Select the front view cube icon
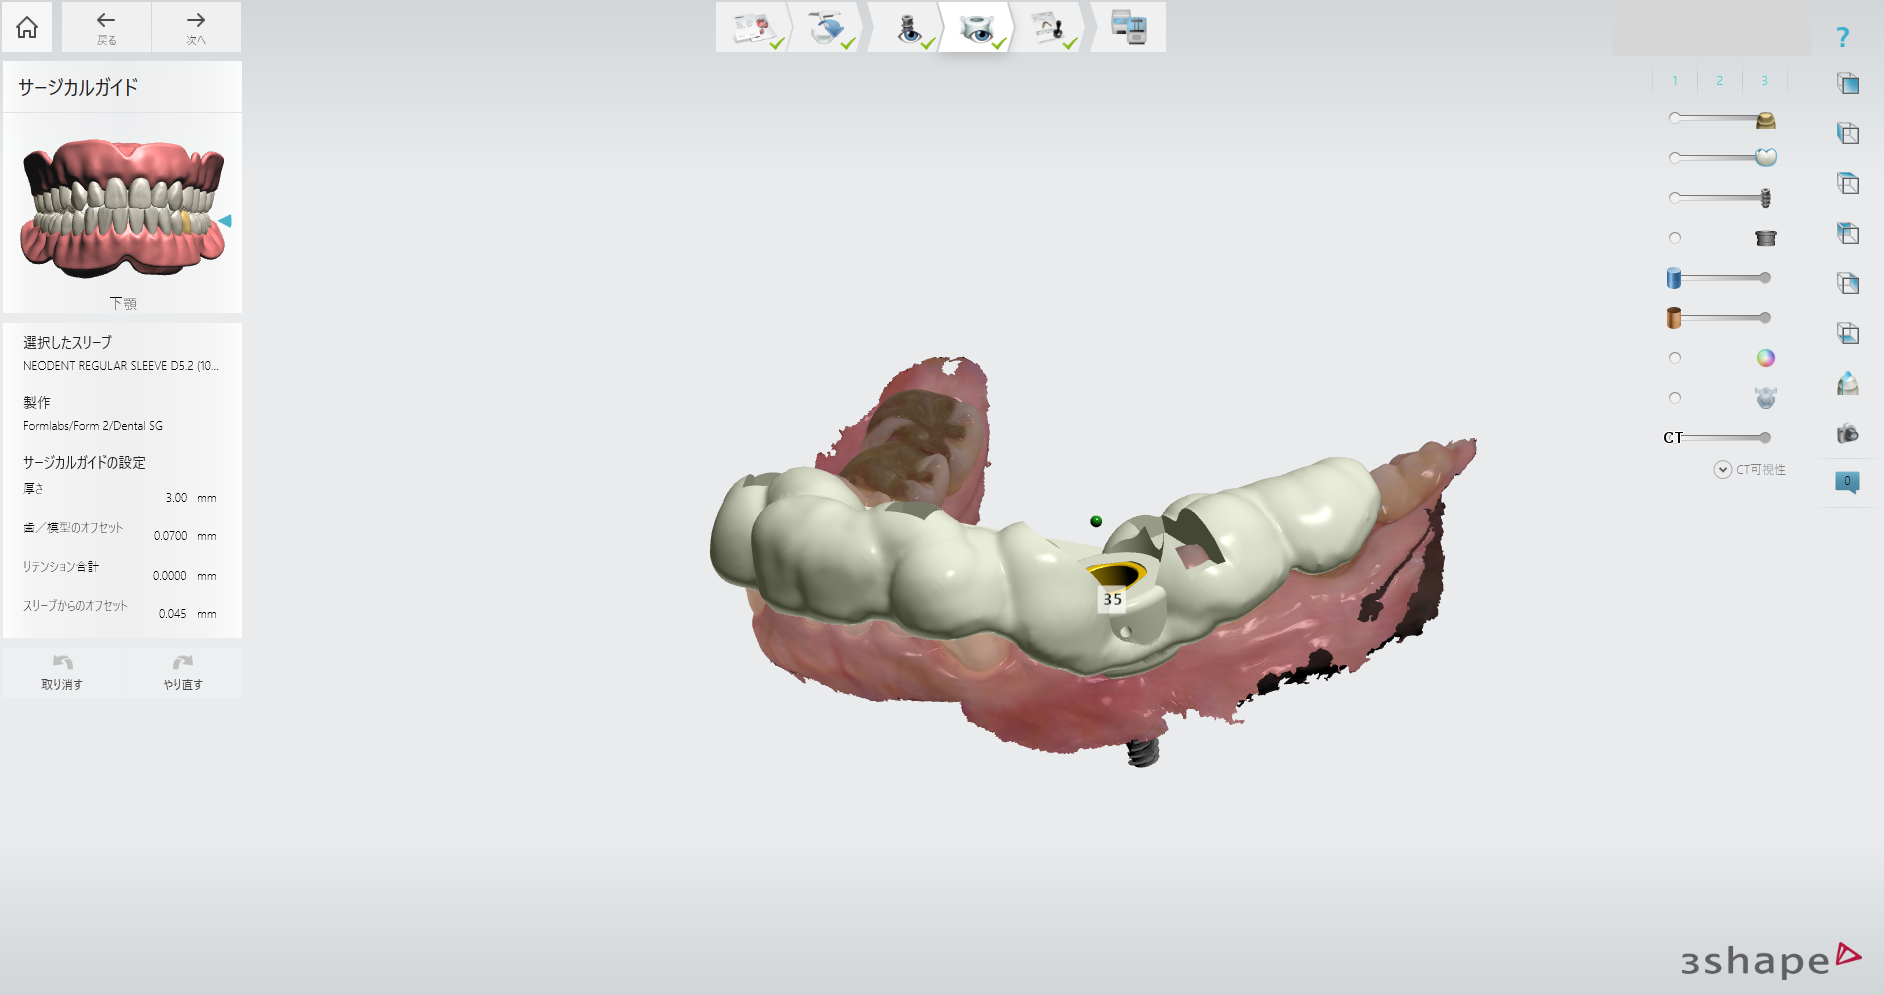Image resolution: width=1884 pixels, height=995 pixels. [x=1847, y=84]
